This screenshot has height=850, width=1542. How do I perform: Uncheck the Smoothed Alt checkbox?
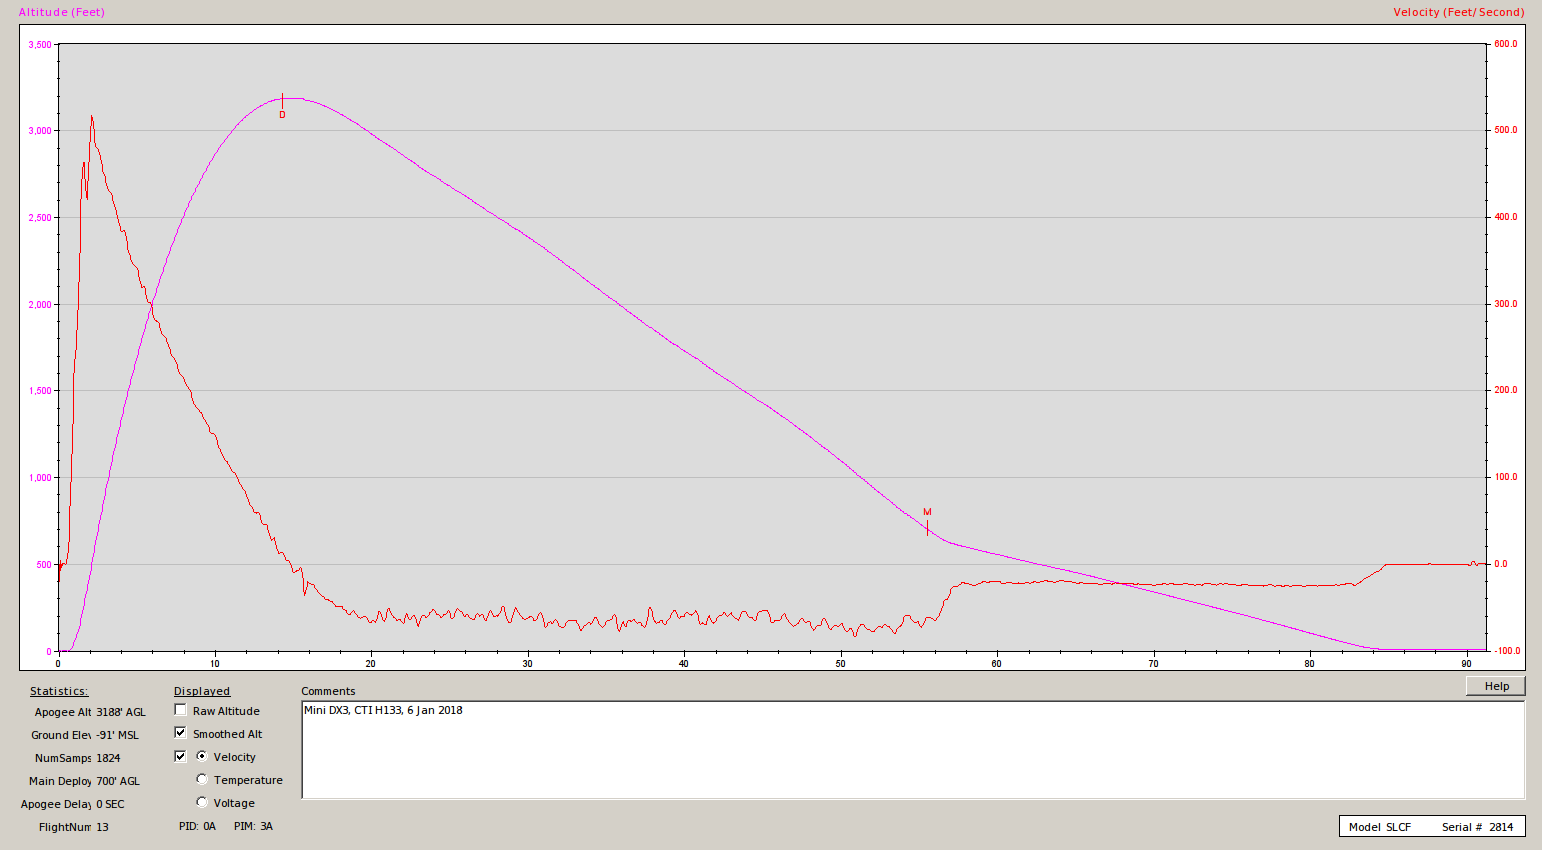(180, 733)
